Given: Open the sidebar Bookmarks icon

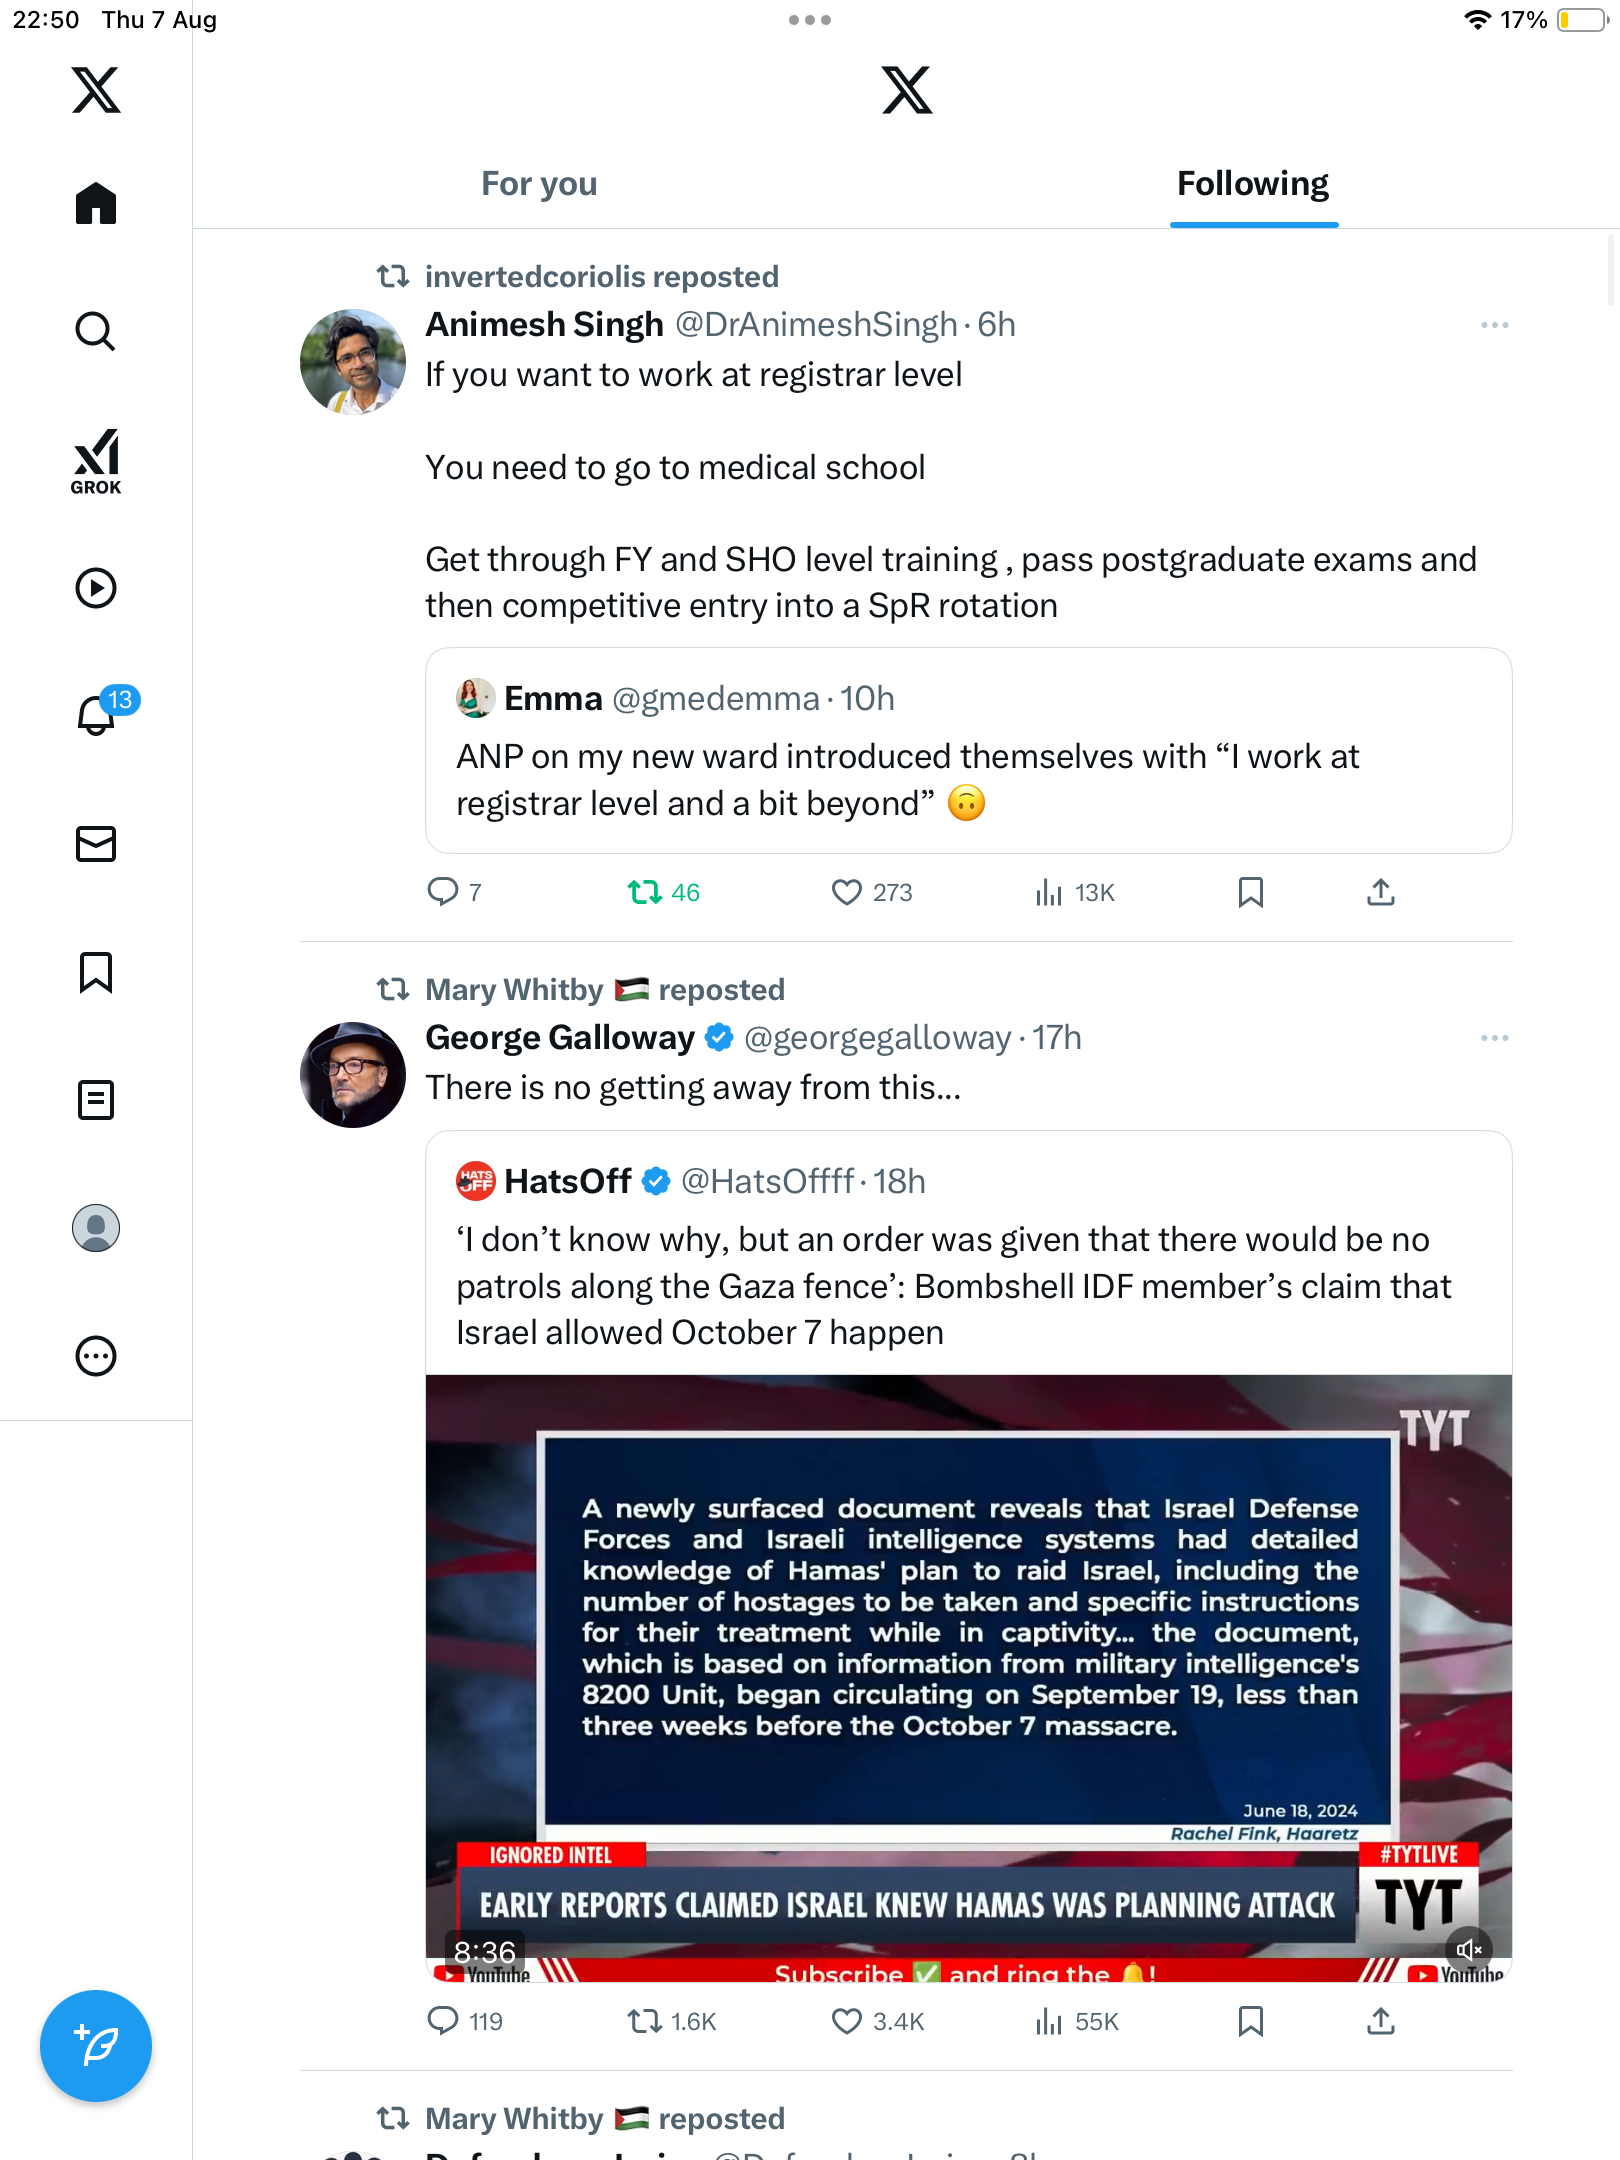Looking at the screenshot, I should 96,972.
